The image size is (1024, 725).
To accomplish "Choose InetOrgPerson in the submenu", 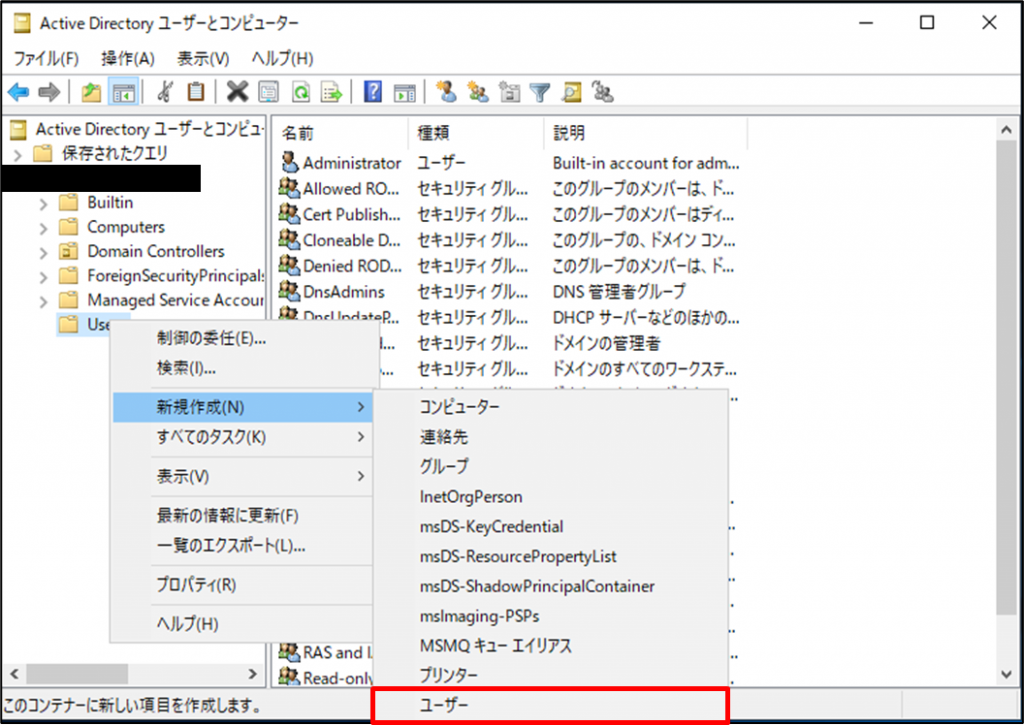I will [550, 496].
